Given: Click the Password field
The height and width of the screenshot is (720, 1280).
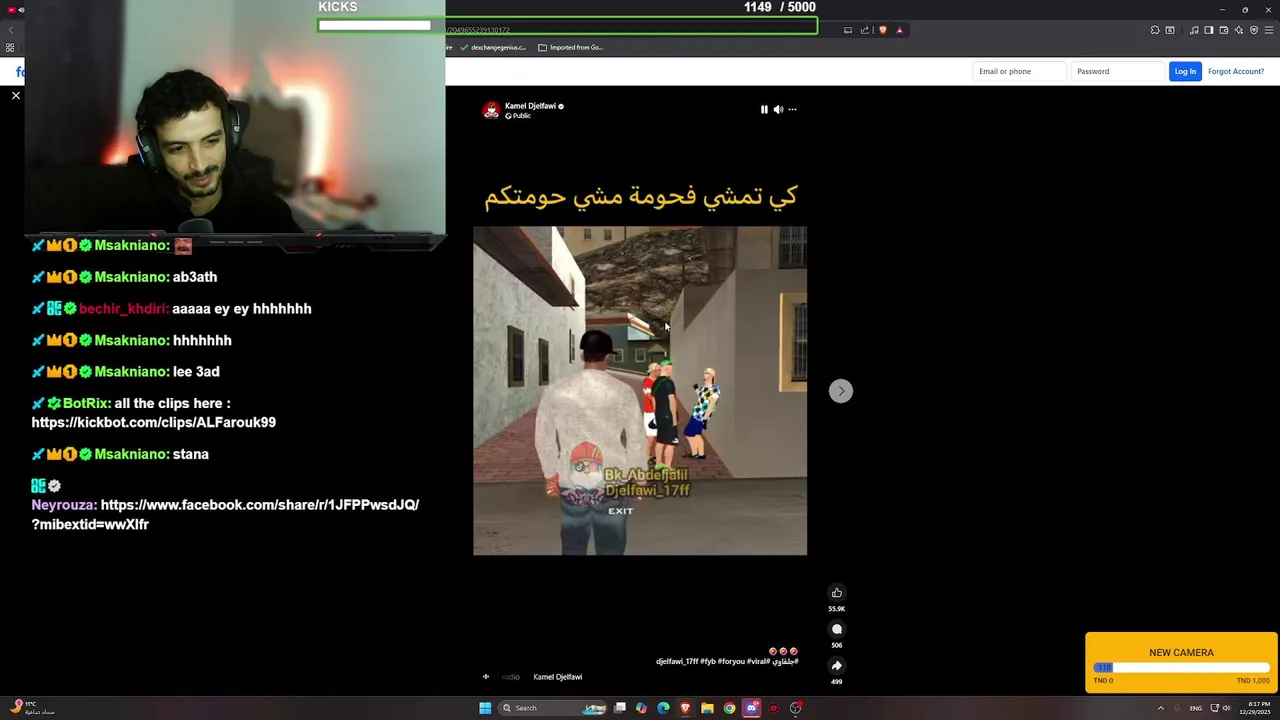Looking at the screenshot, I should (x=1117, y=71).
